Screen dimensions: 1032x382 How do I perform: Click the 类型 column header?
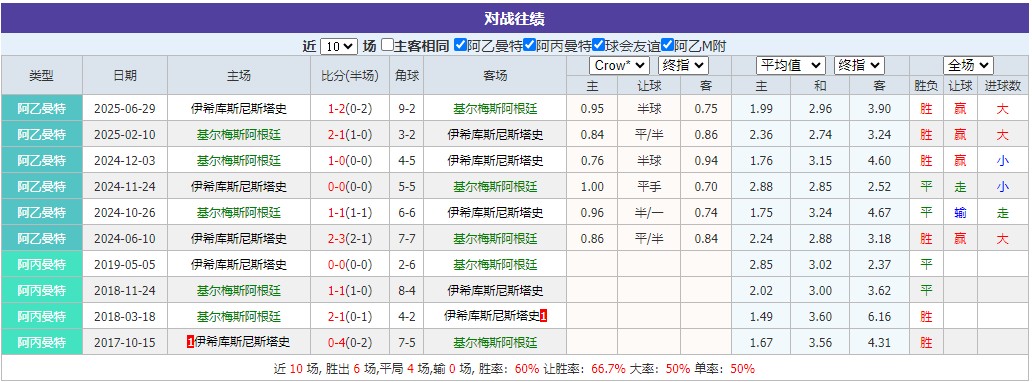pos(42,75)
